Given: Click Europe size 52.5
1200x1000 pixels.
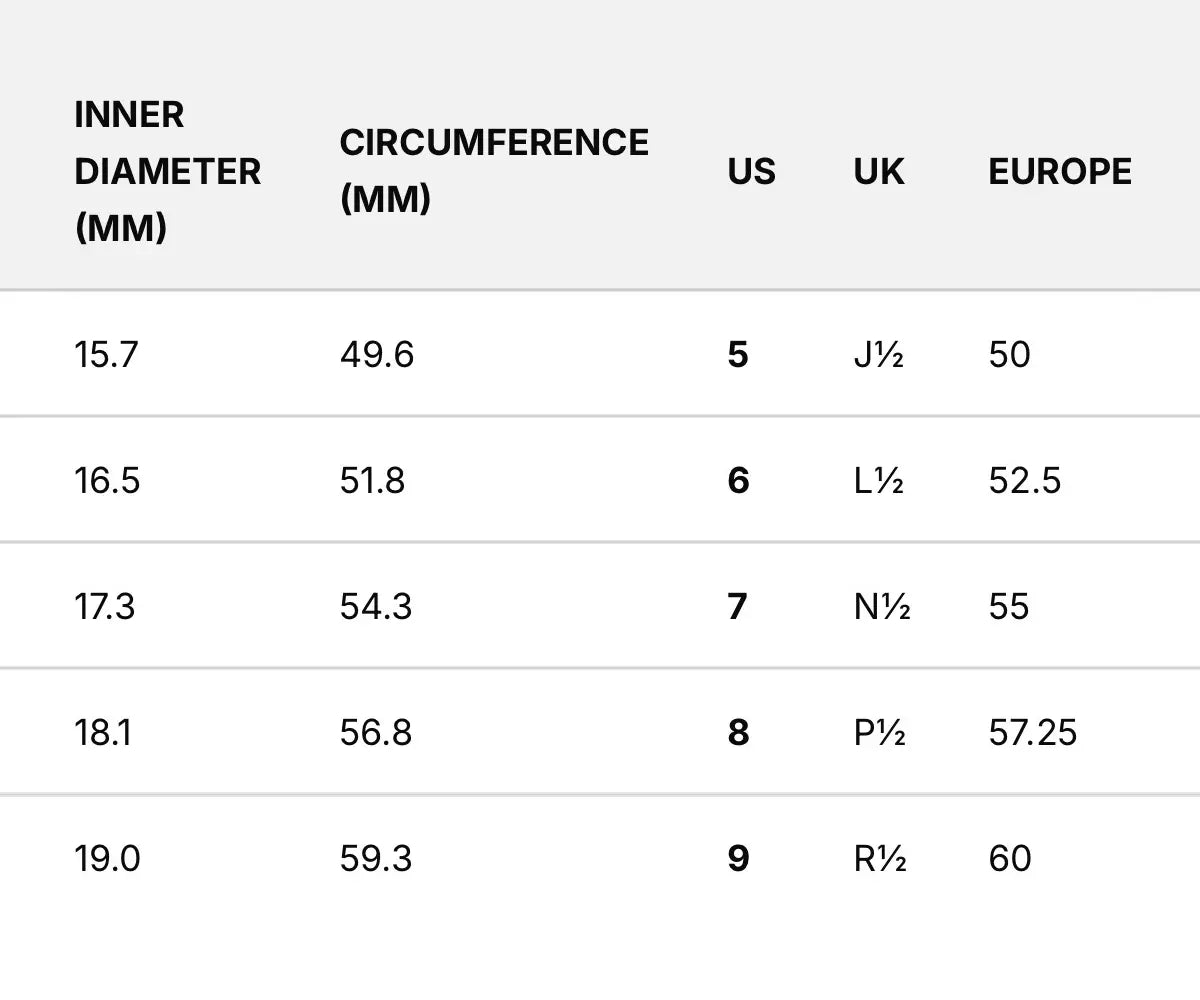Looking at the screenshot, I should [1024, 481].
